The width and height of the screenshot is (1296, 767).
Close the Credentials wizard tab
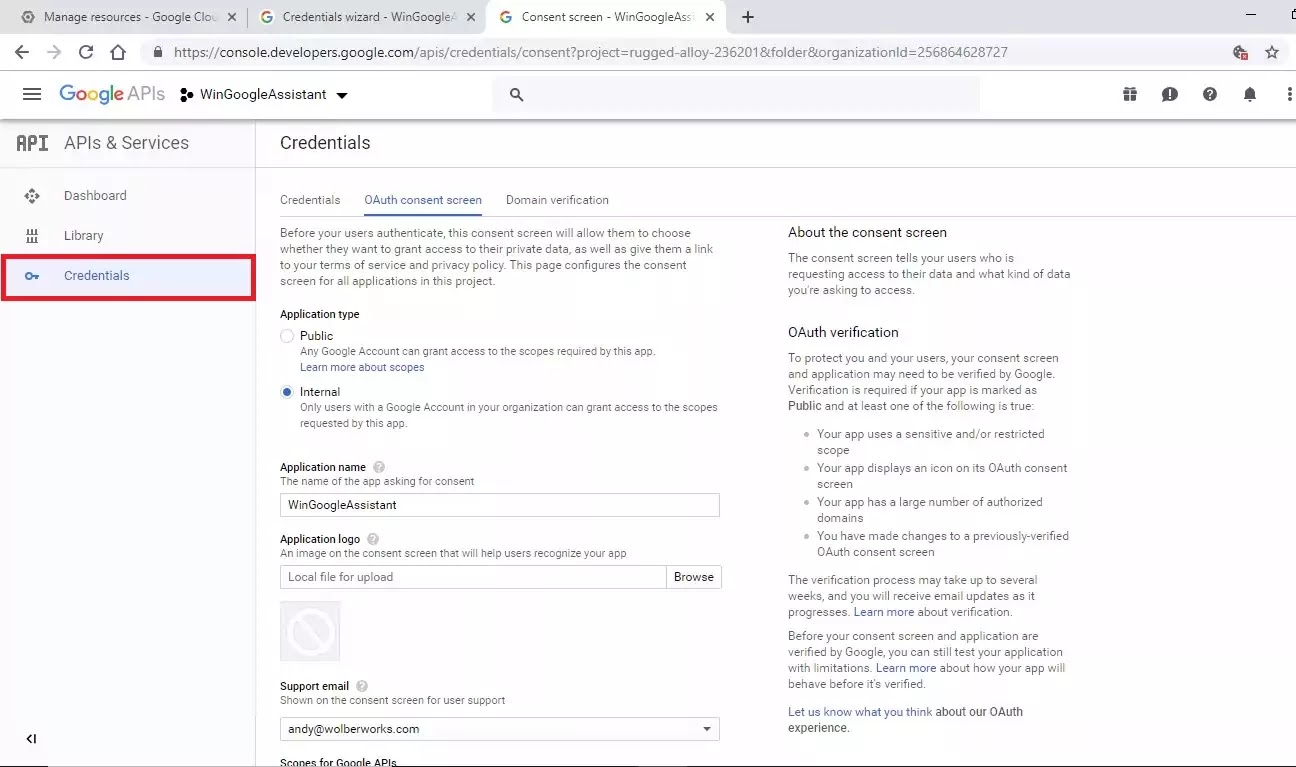(x=470, y=17)
